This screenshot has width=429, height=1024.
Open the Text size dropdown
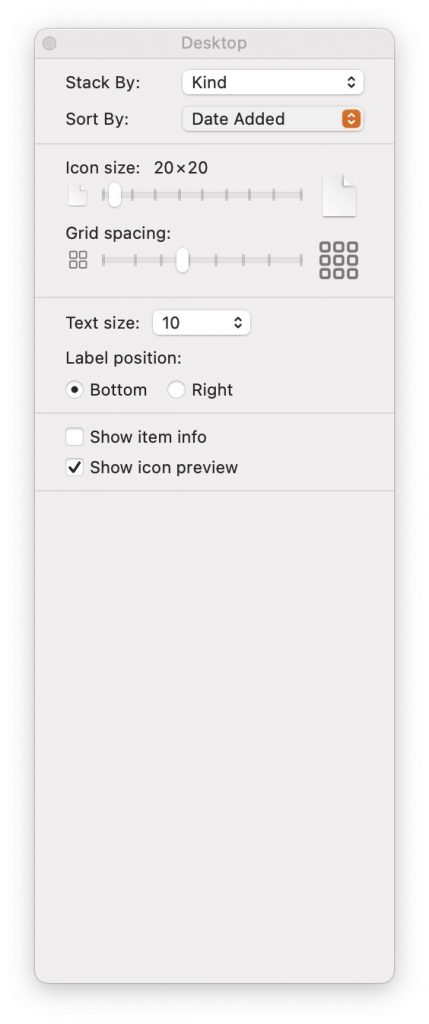point(201,323)
